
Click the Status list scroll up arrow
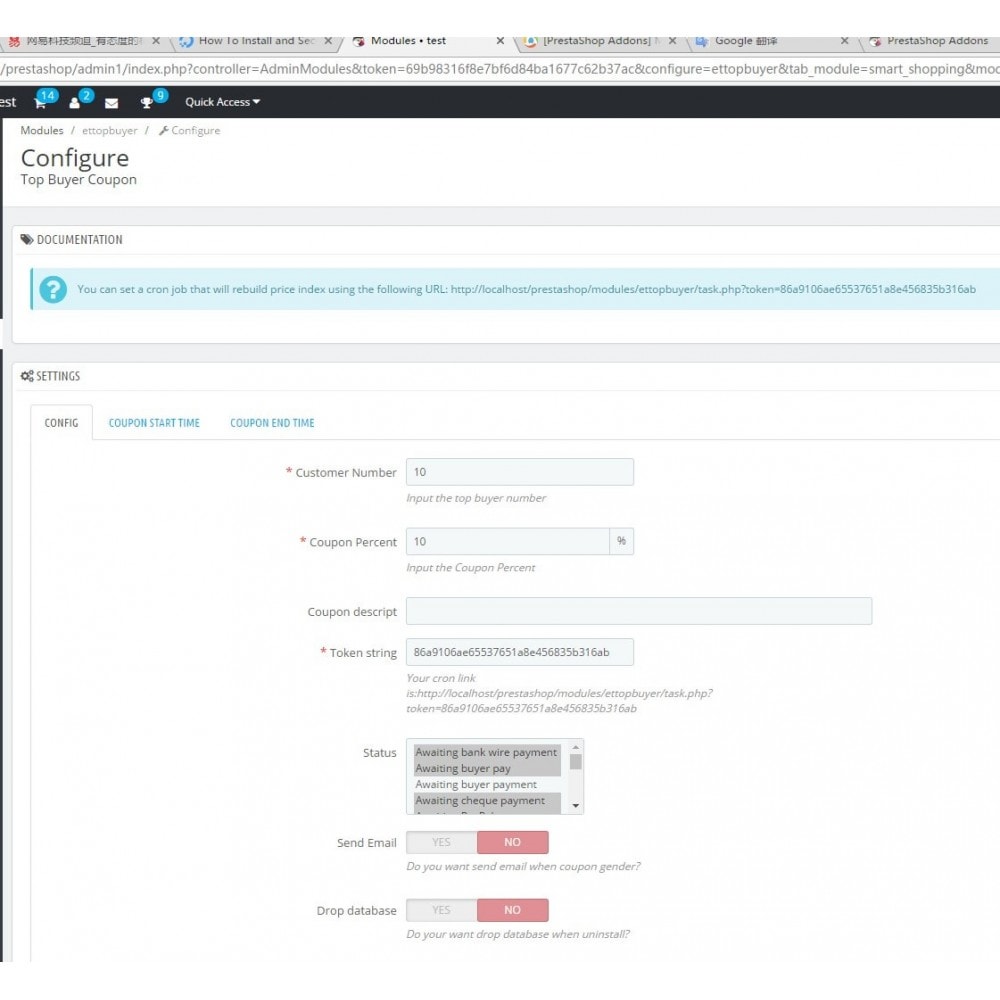click(x=576, y=747)
